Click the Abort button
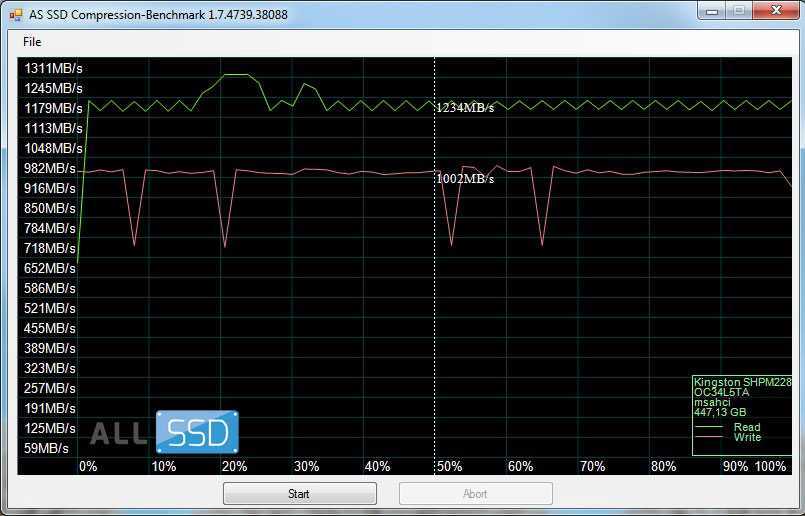The height and width of the screenshot is (516, 805). (x=475, y=494)
